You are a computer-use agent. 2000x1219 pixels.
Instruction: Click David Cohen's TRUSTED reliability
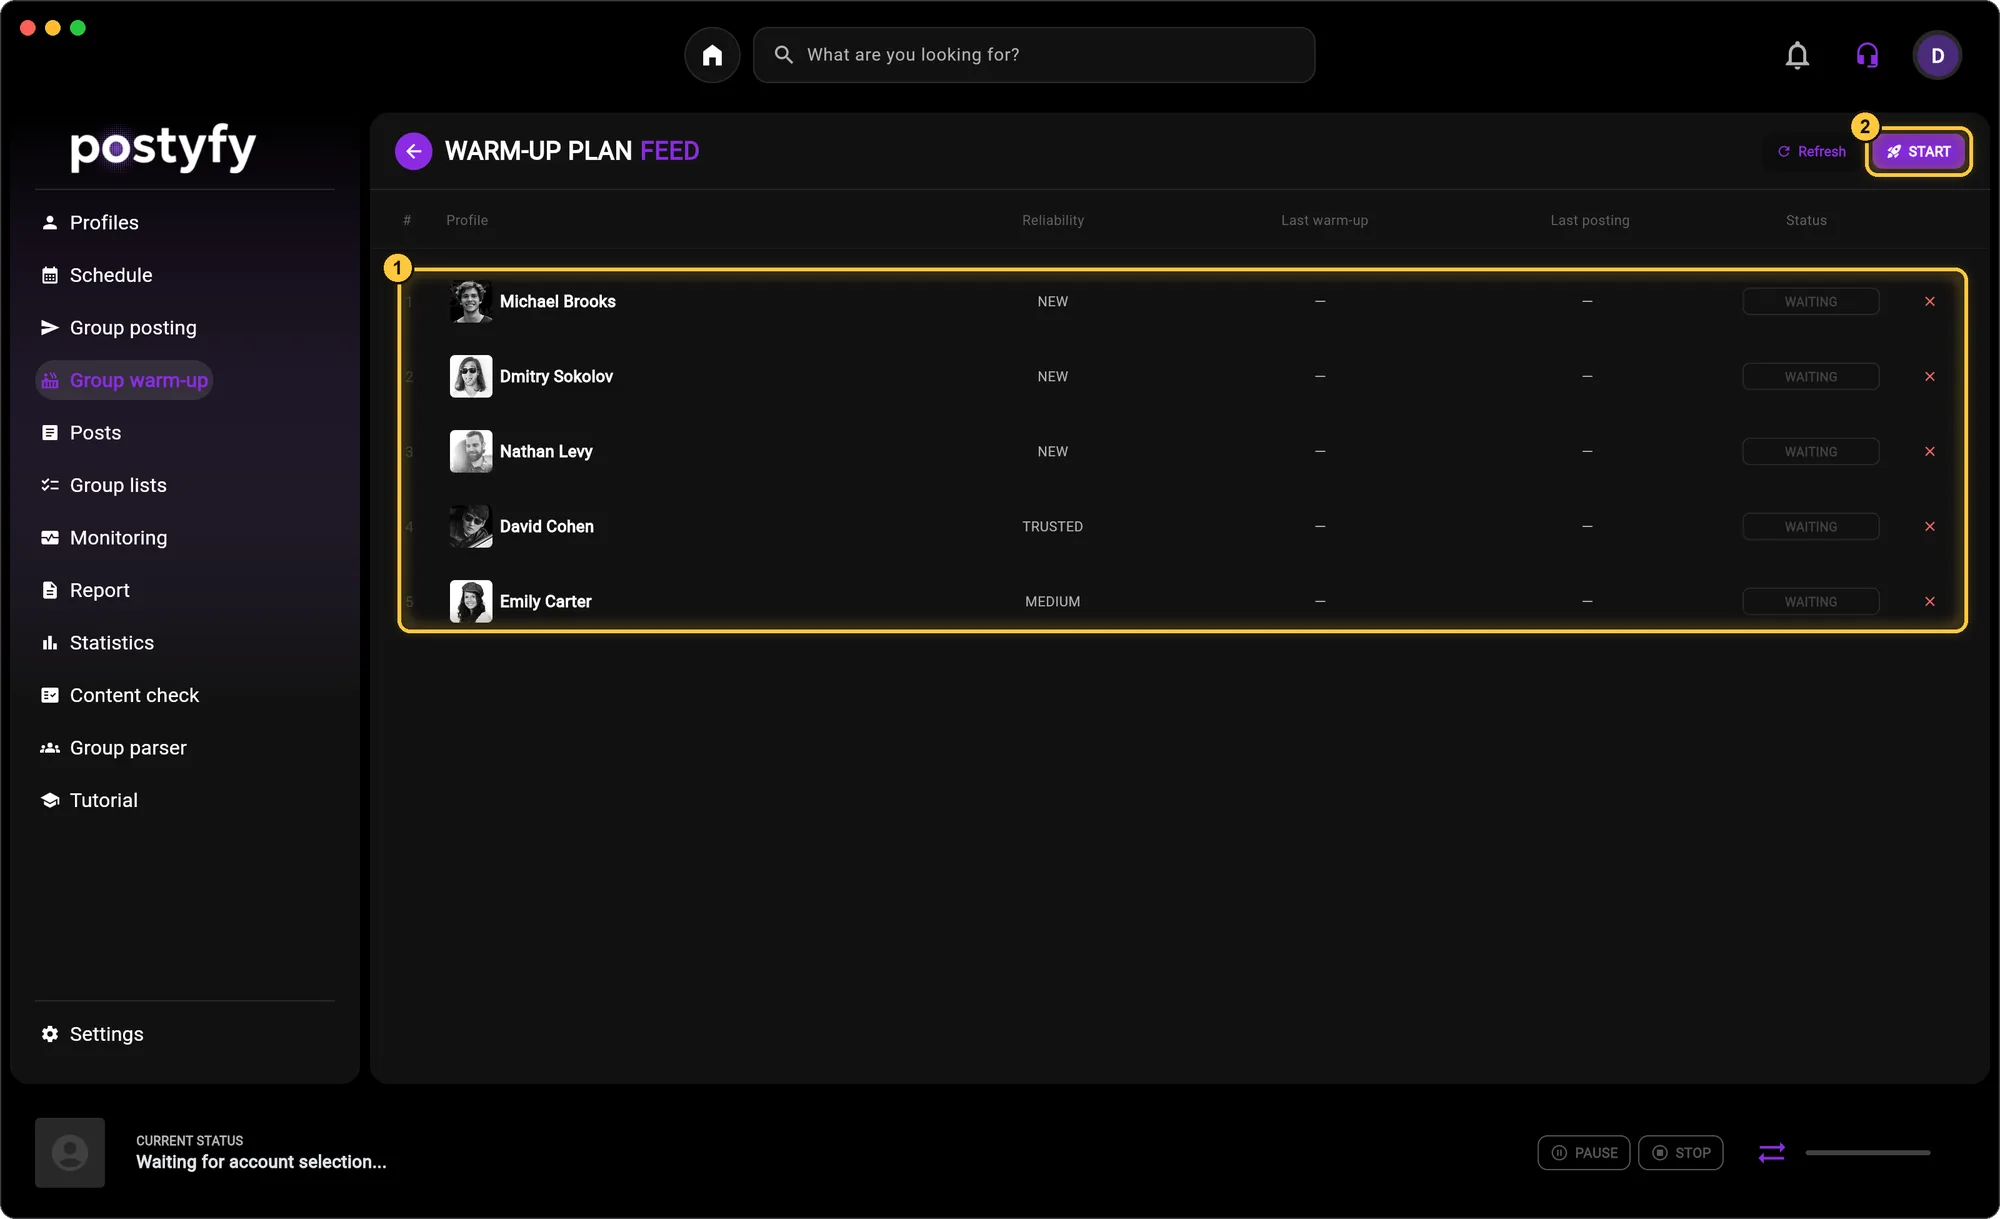click(1052, 526)
